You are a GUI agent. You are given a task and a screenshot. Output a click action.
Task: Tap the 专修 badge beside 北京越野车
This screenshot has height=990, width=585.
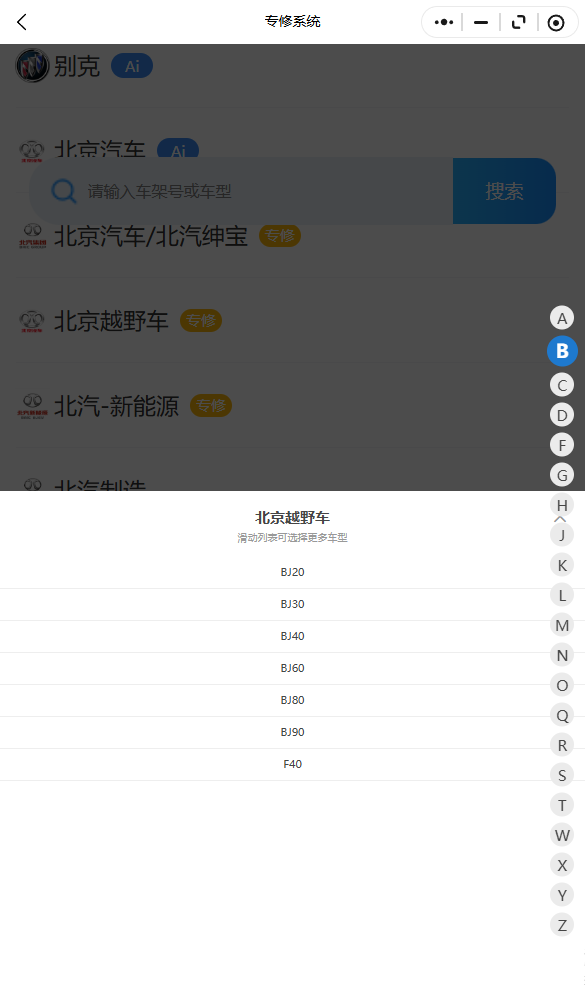[201, 320]
